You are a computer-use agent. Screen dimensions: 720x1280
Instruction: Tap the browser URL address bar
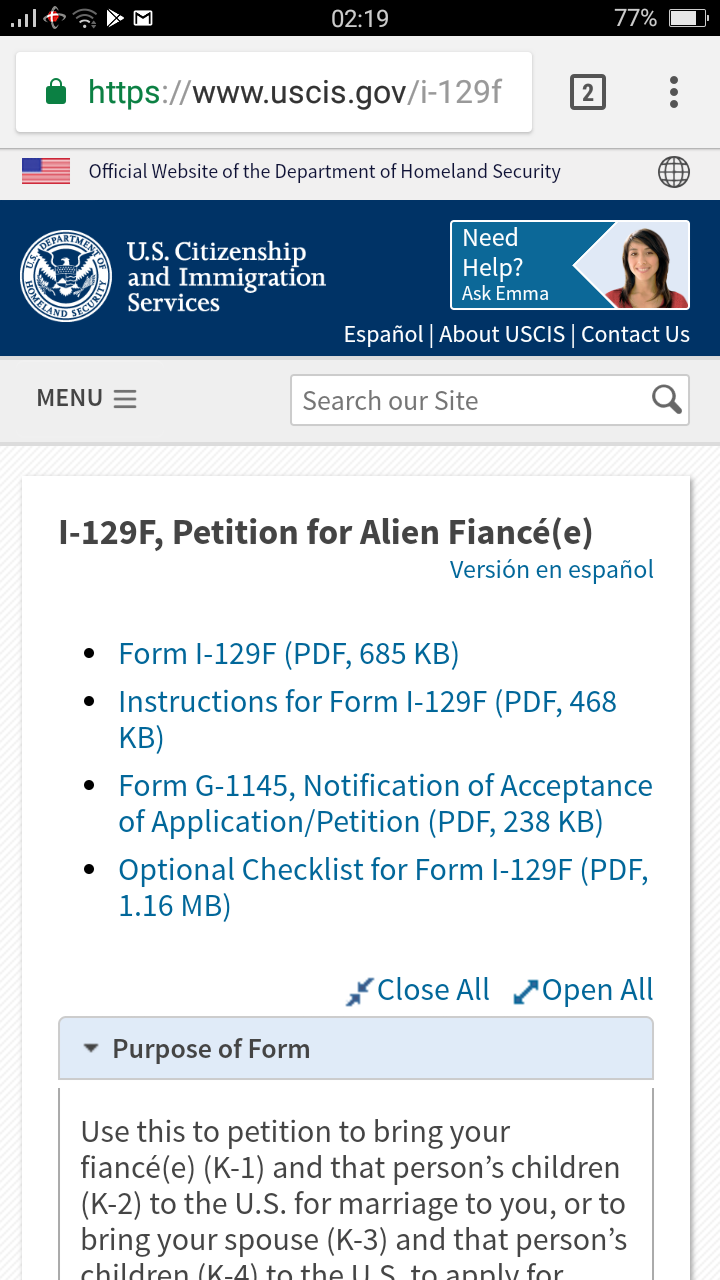pos(274,93)
